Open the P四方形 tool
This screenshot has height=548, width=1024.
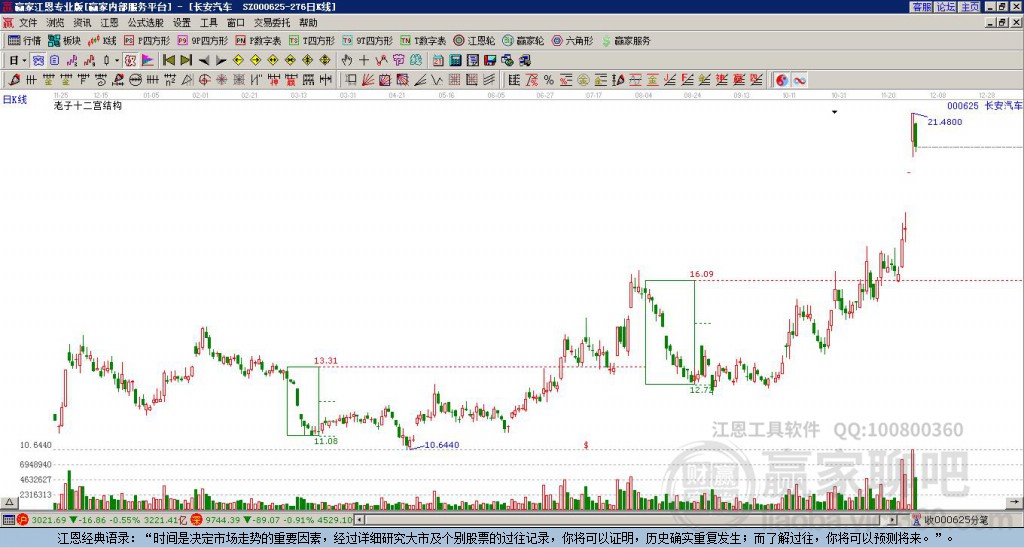tap(147, 40)
